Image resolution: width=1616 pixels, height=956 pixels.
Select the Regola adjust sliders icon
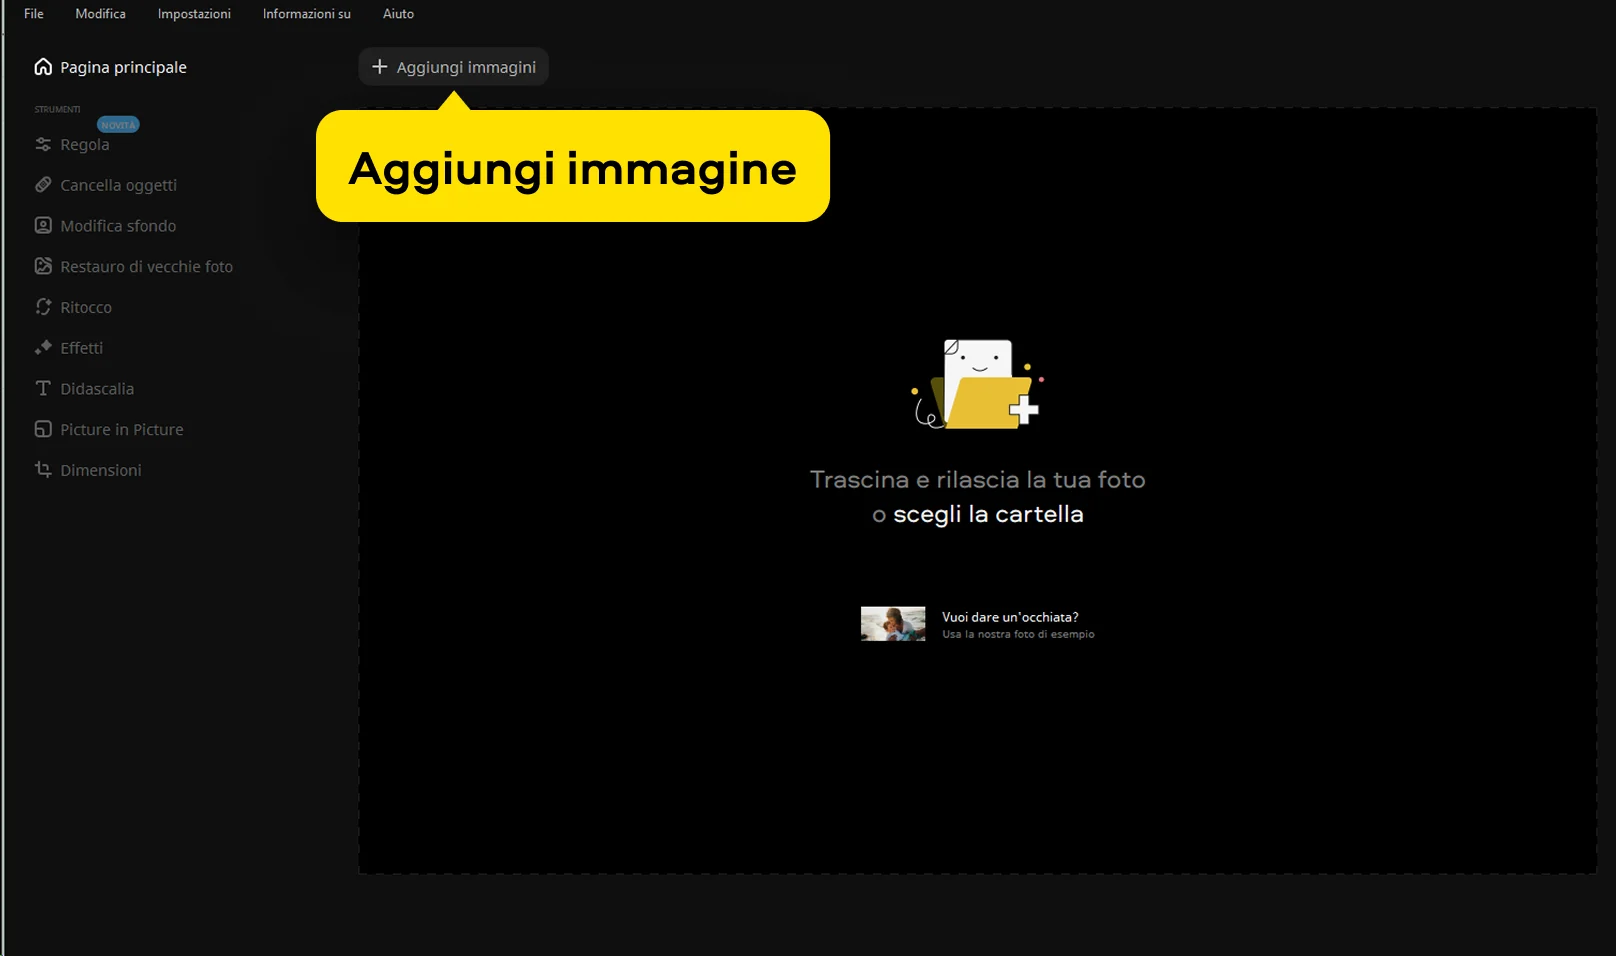(x=43, y=144)
